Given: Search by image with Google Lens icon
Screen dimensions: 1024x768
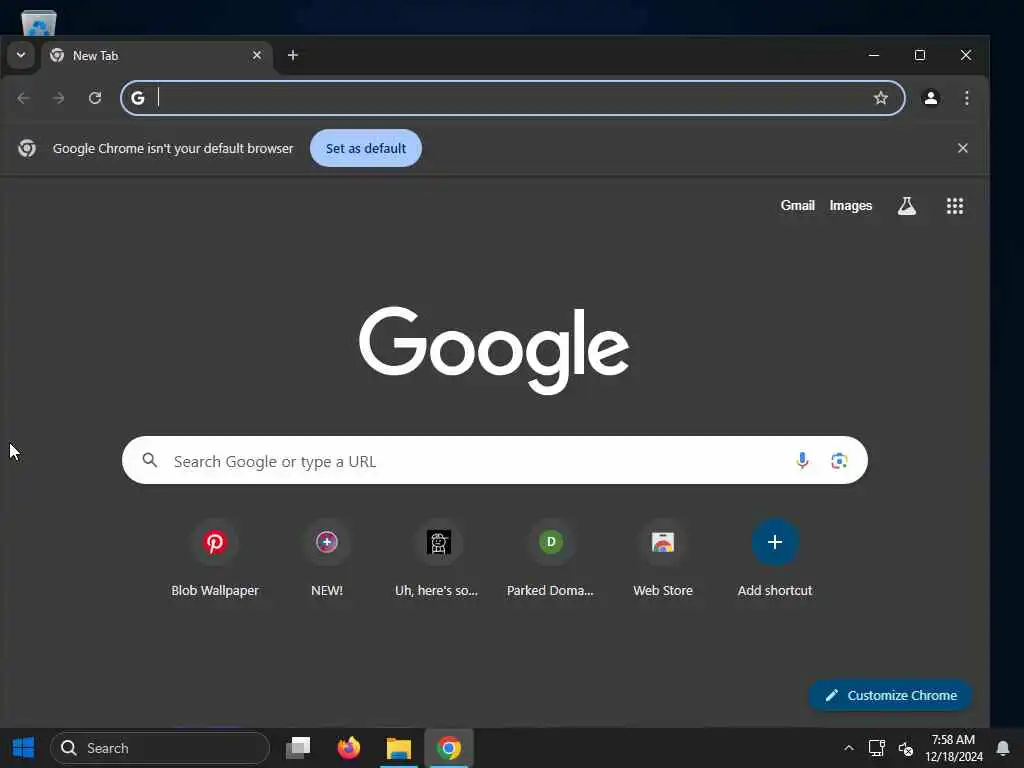Looking at the screenshot, I should click(x=839, y=460).
